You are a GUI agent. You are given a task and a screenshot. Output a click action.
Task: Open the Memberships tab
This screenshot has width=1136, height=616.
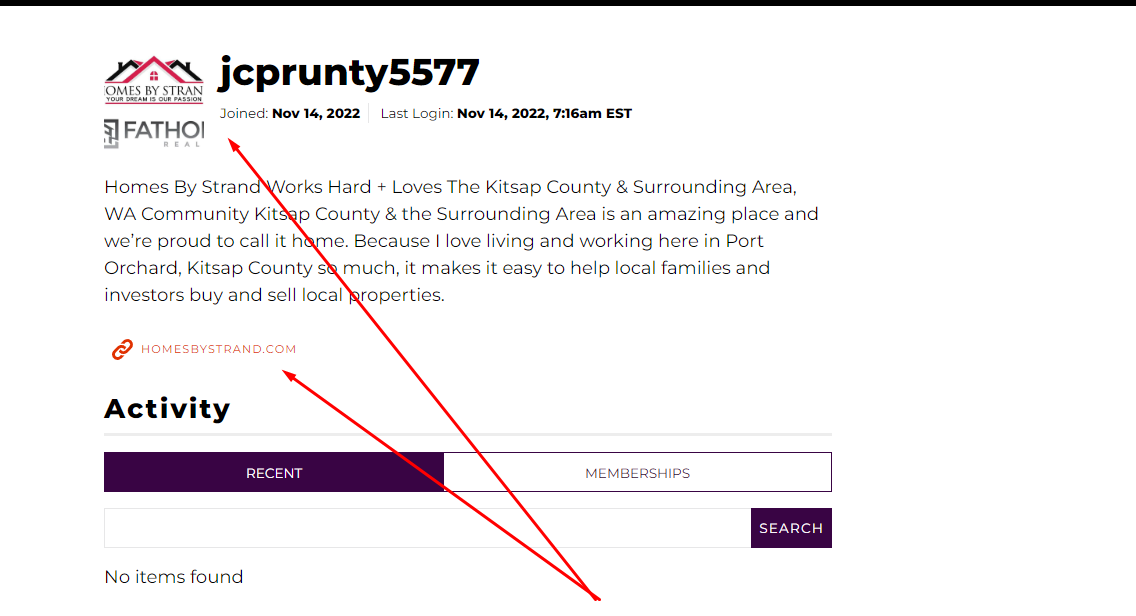(x=637, y=473)
